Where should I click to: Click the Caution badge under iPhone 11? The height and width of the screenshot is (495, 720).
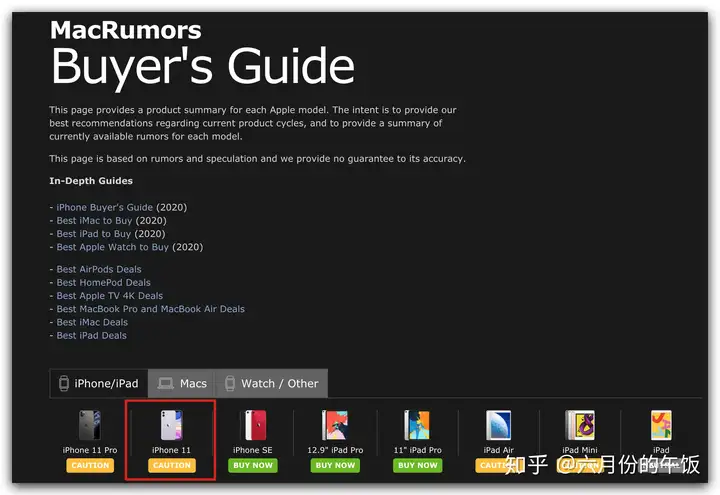pos(172,466)
